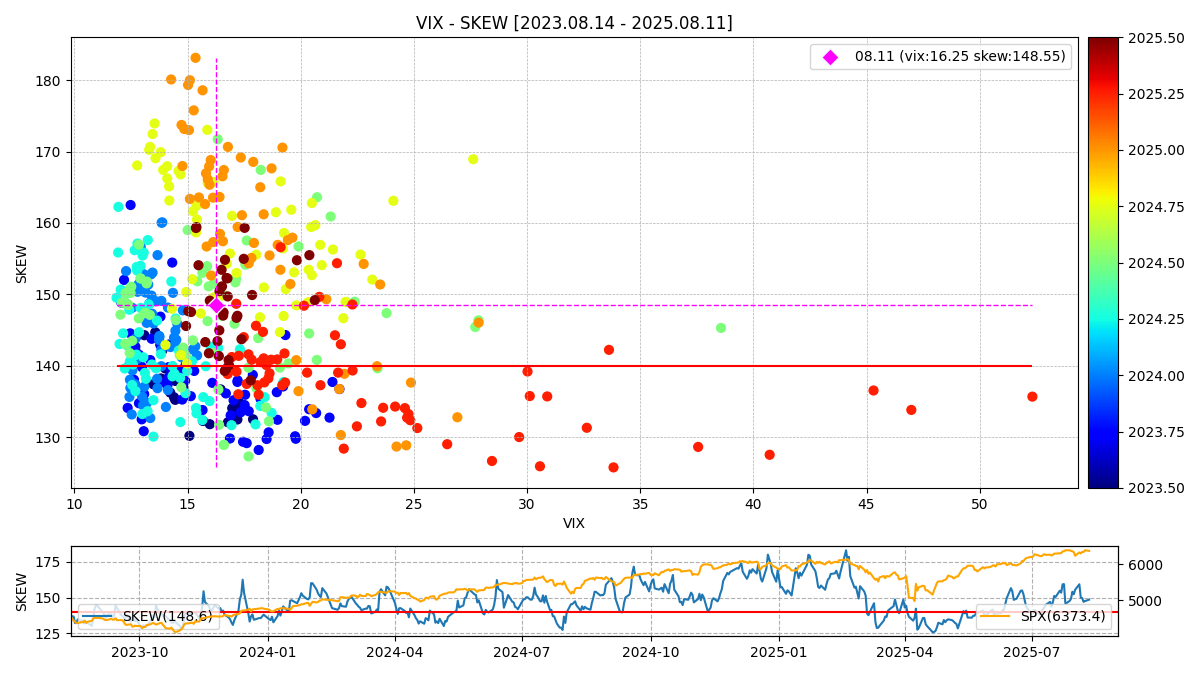The image size is (1200, 675).
Task: Click the magenta diamond legend marker
Action: (830, 57)
